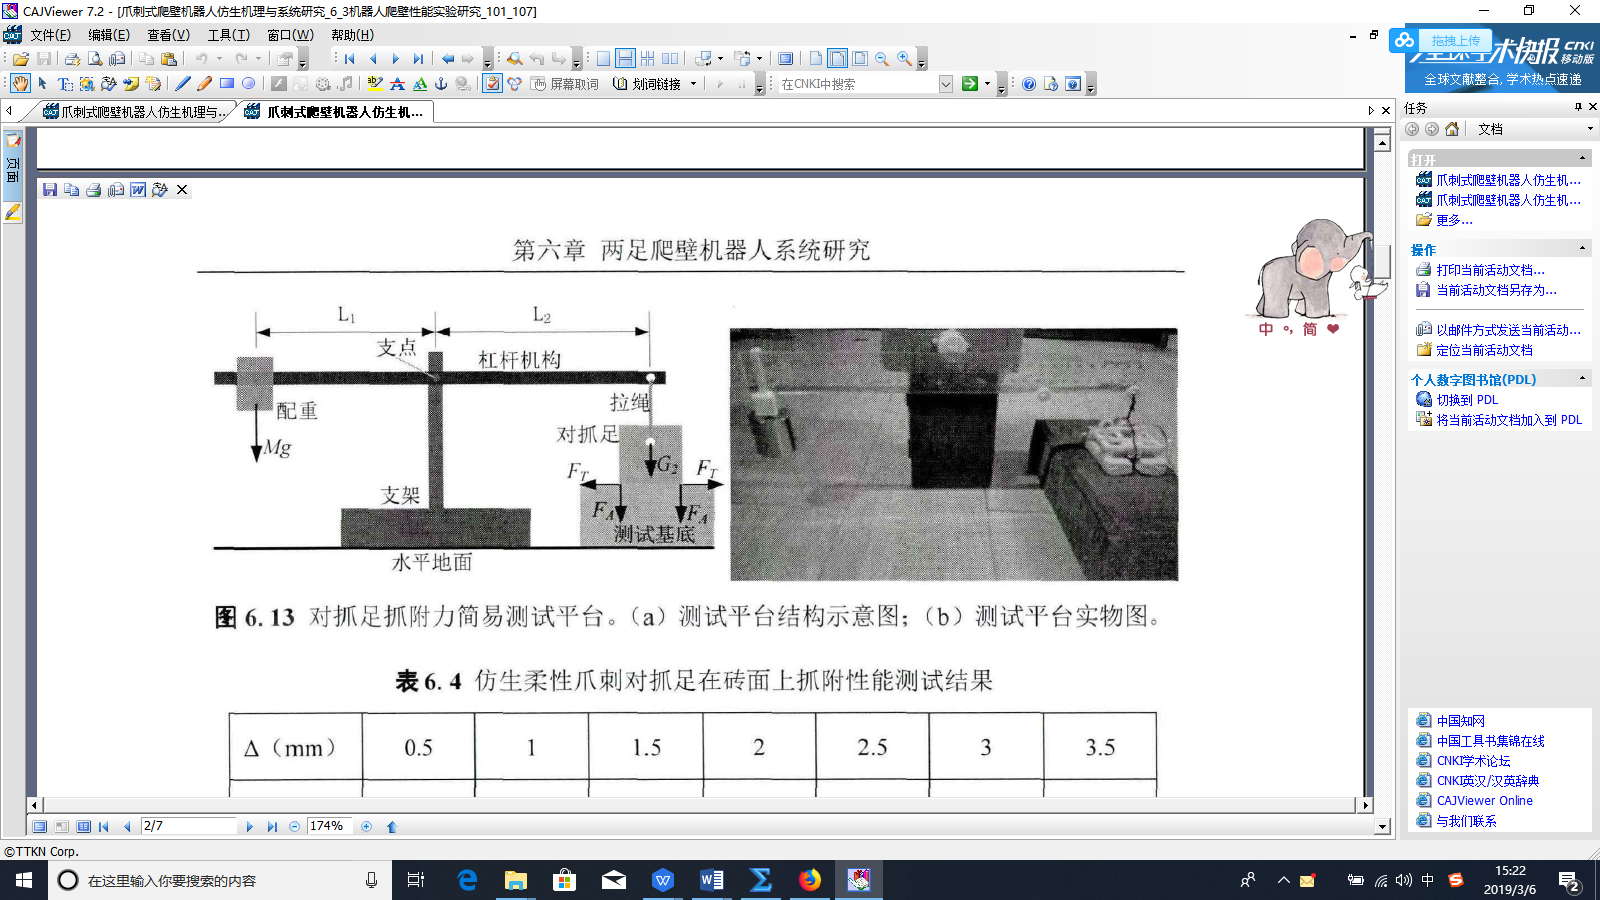Viewport: 1600px width, 900px height.
Task: Open the undo history dropdown arrow
Action: click(x=219, y=59)
